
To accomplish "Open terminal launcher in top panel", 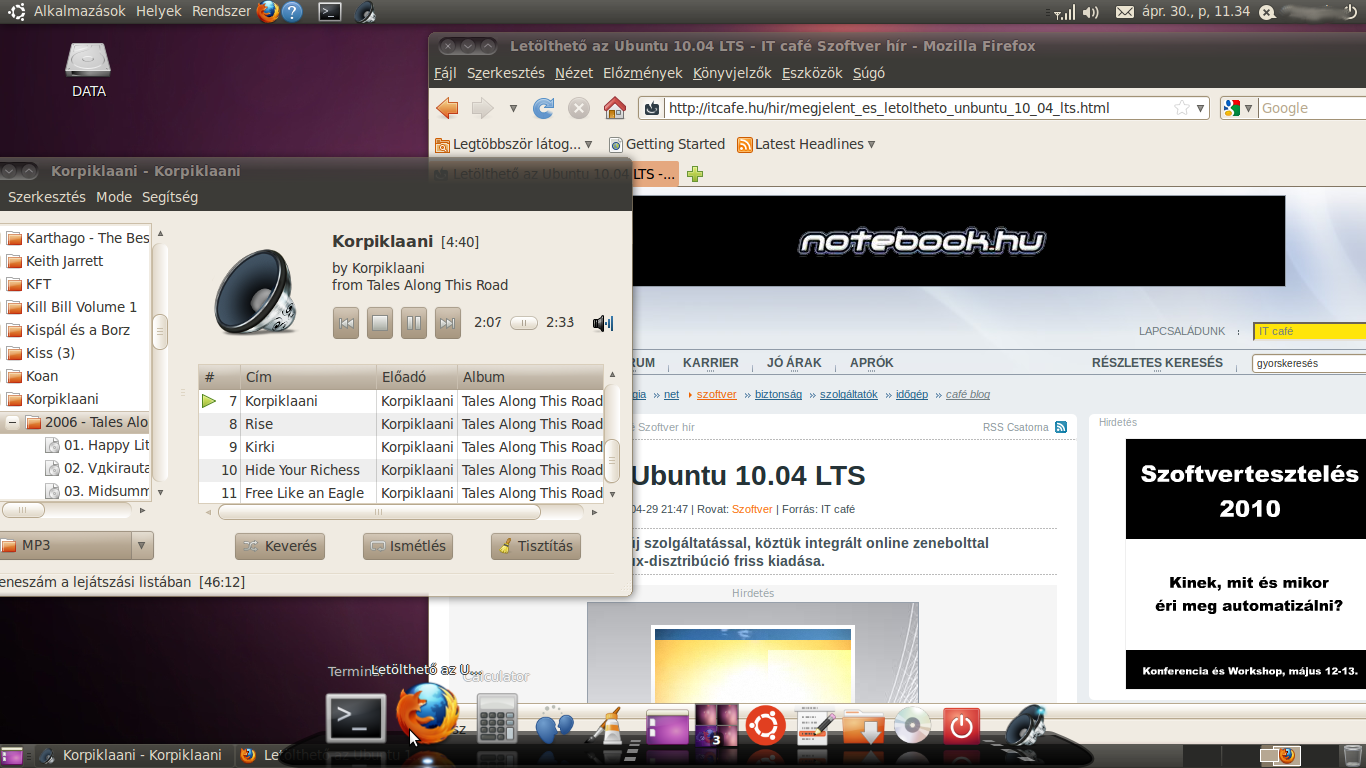I will click(x=329, y=12).
